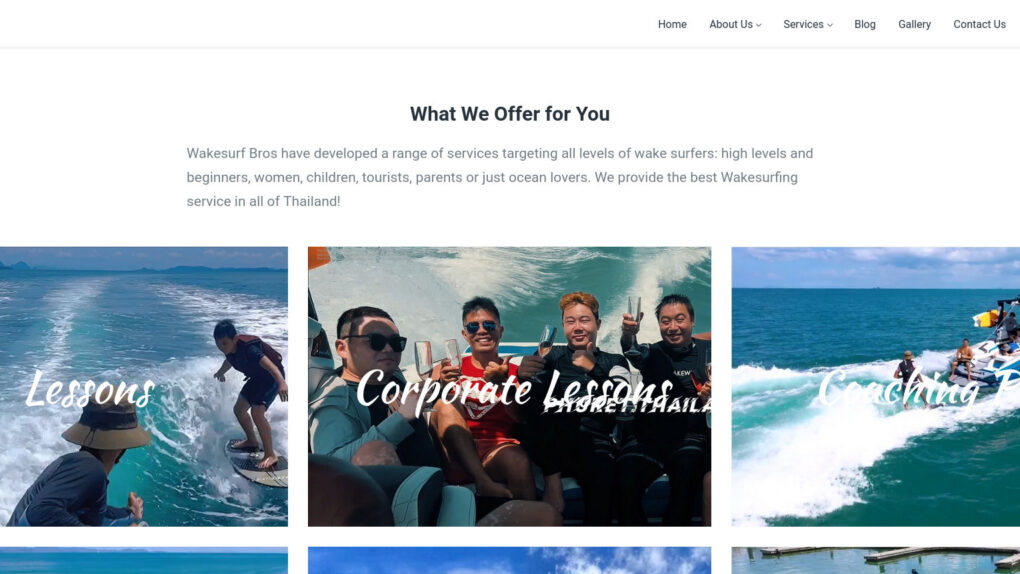Open the bottom-left partially visible service image
Viewport: 1020px width, 574px height.
(144, 560)
